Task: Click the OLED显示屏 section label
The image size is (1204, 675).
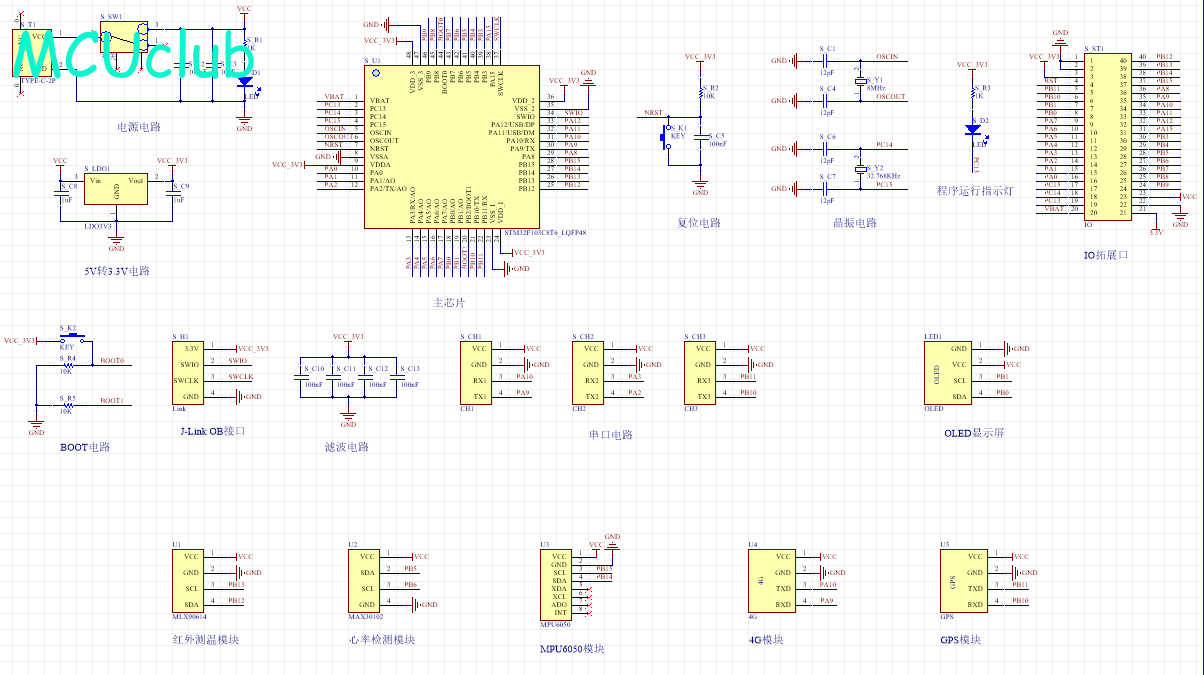Action: click(974, 433)
